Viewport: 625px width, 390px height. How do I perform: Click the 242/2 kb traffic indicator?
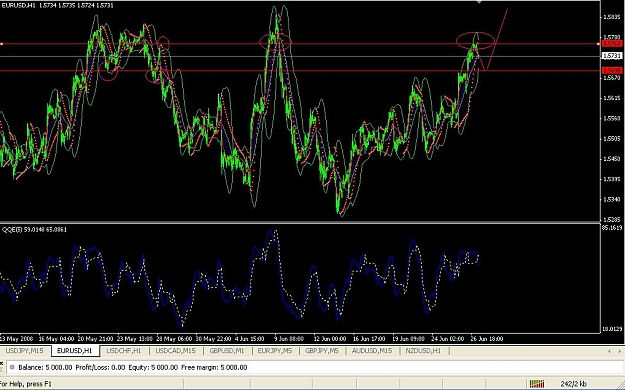tap(573, 384)
